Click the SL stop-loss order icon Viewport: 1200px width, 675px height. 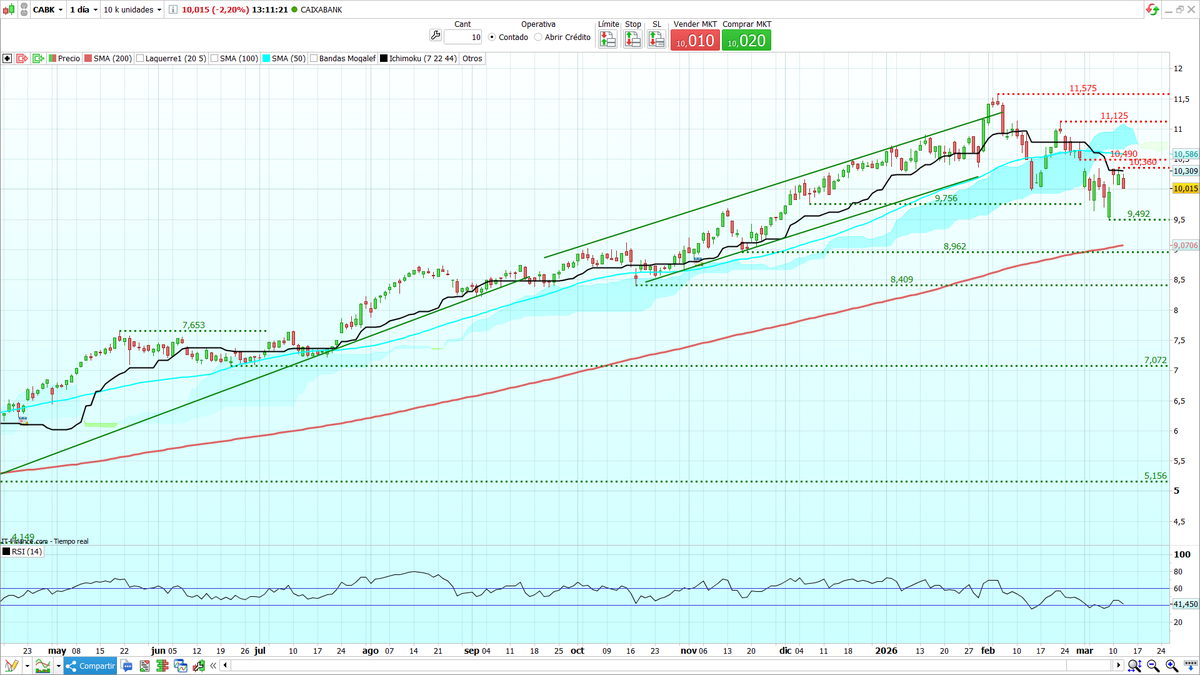click(x=657, y=39)
